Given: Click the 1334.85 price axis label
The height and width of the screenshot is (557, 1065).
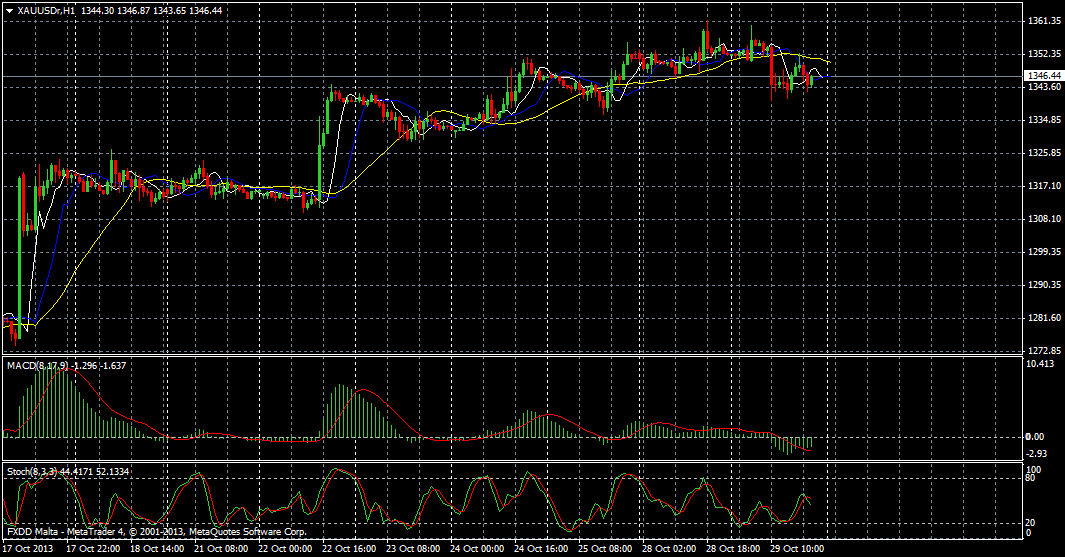Looking at the screenshot, I should 1043,120.
